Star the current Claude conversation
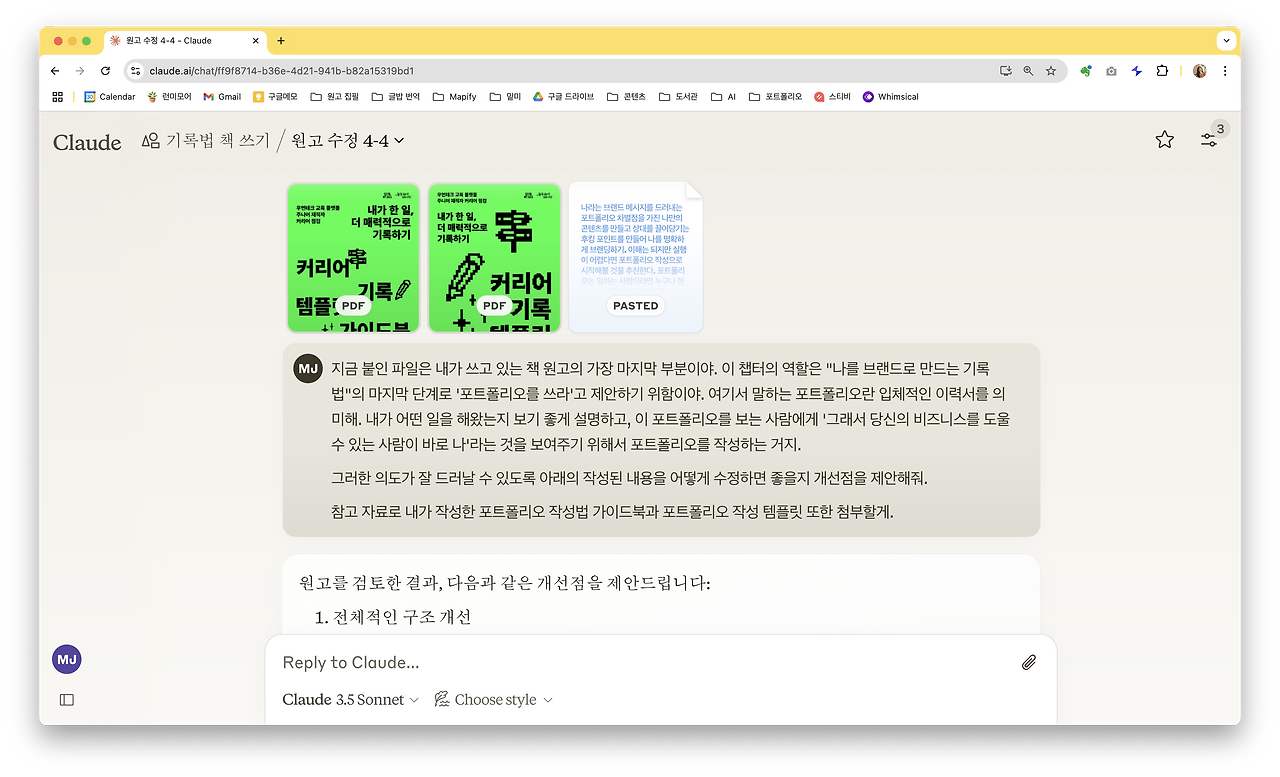This screenshot has width=1280, height=777. click(1164, 140)
